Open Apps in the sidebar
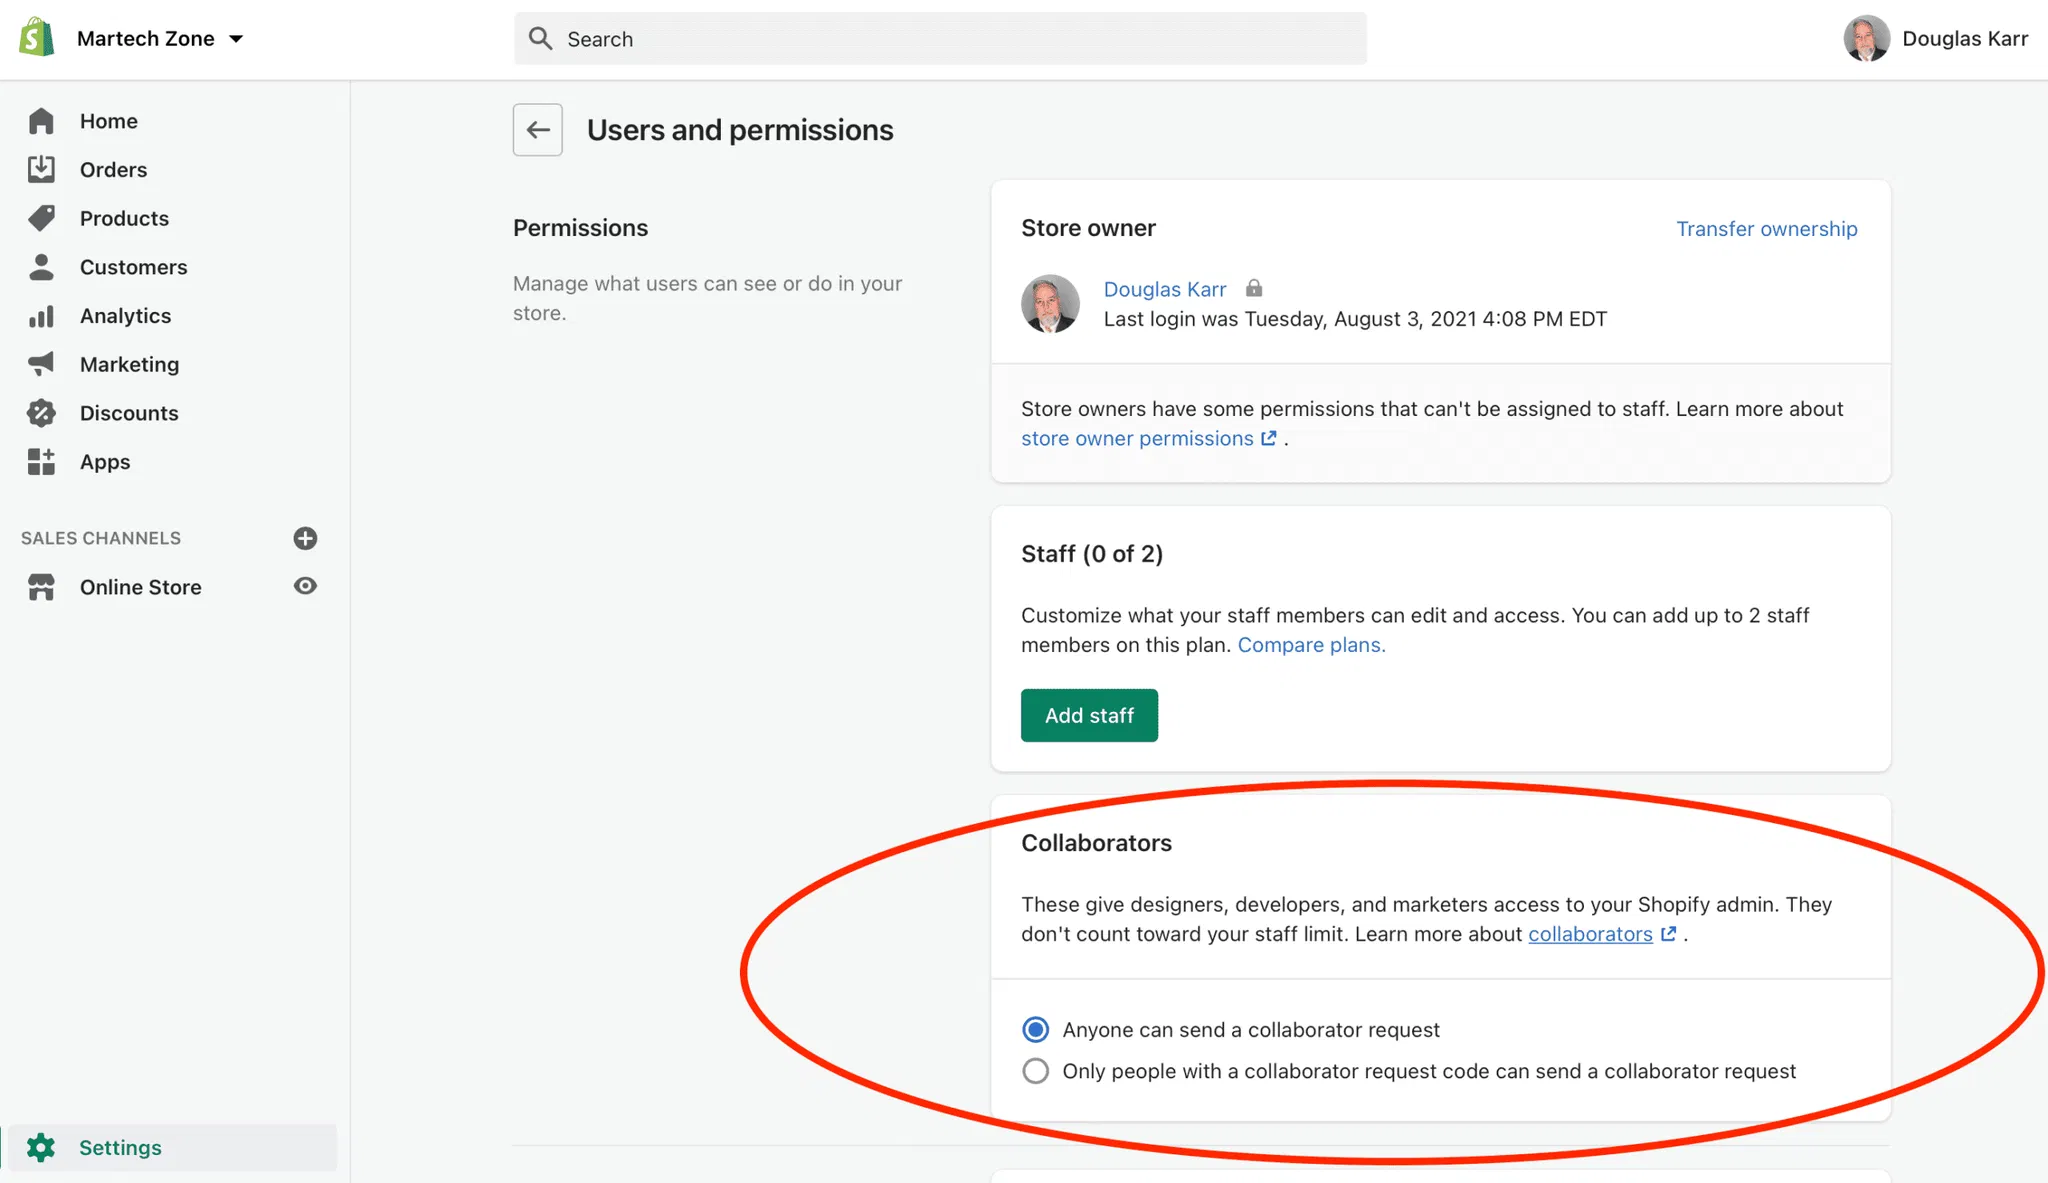The height and width of the screenshot is (1183, 2048). pyautogui.click(x=105, y=462)
